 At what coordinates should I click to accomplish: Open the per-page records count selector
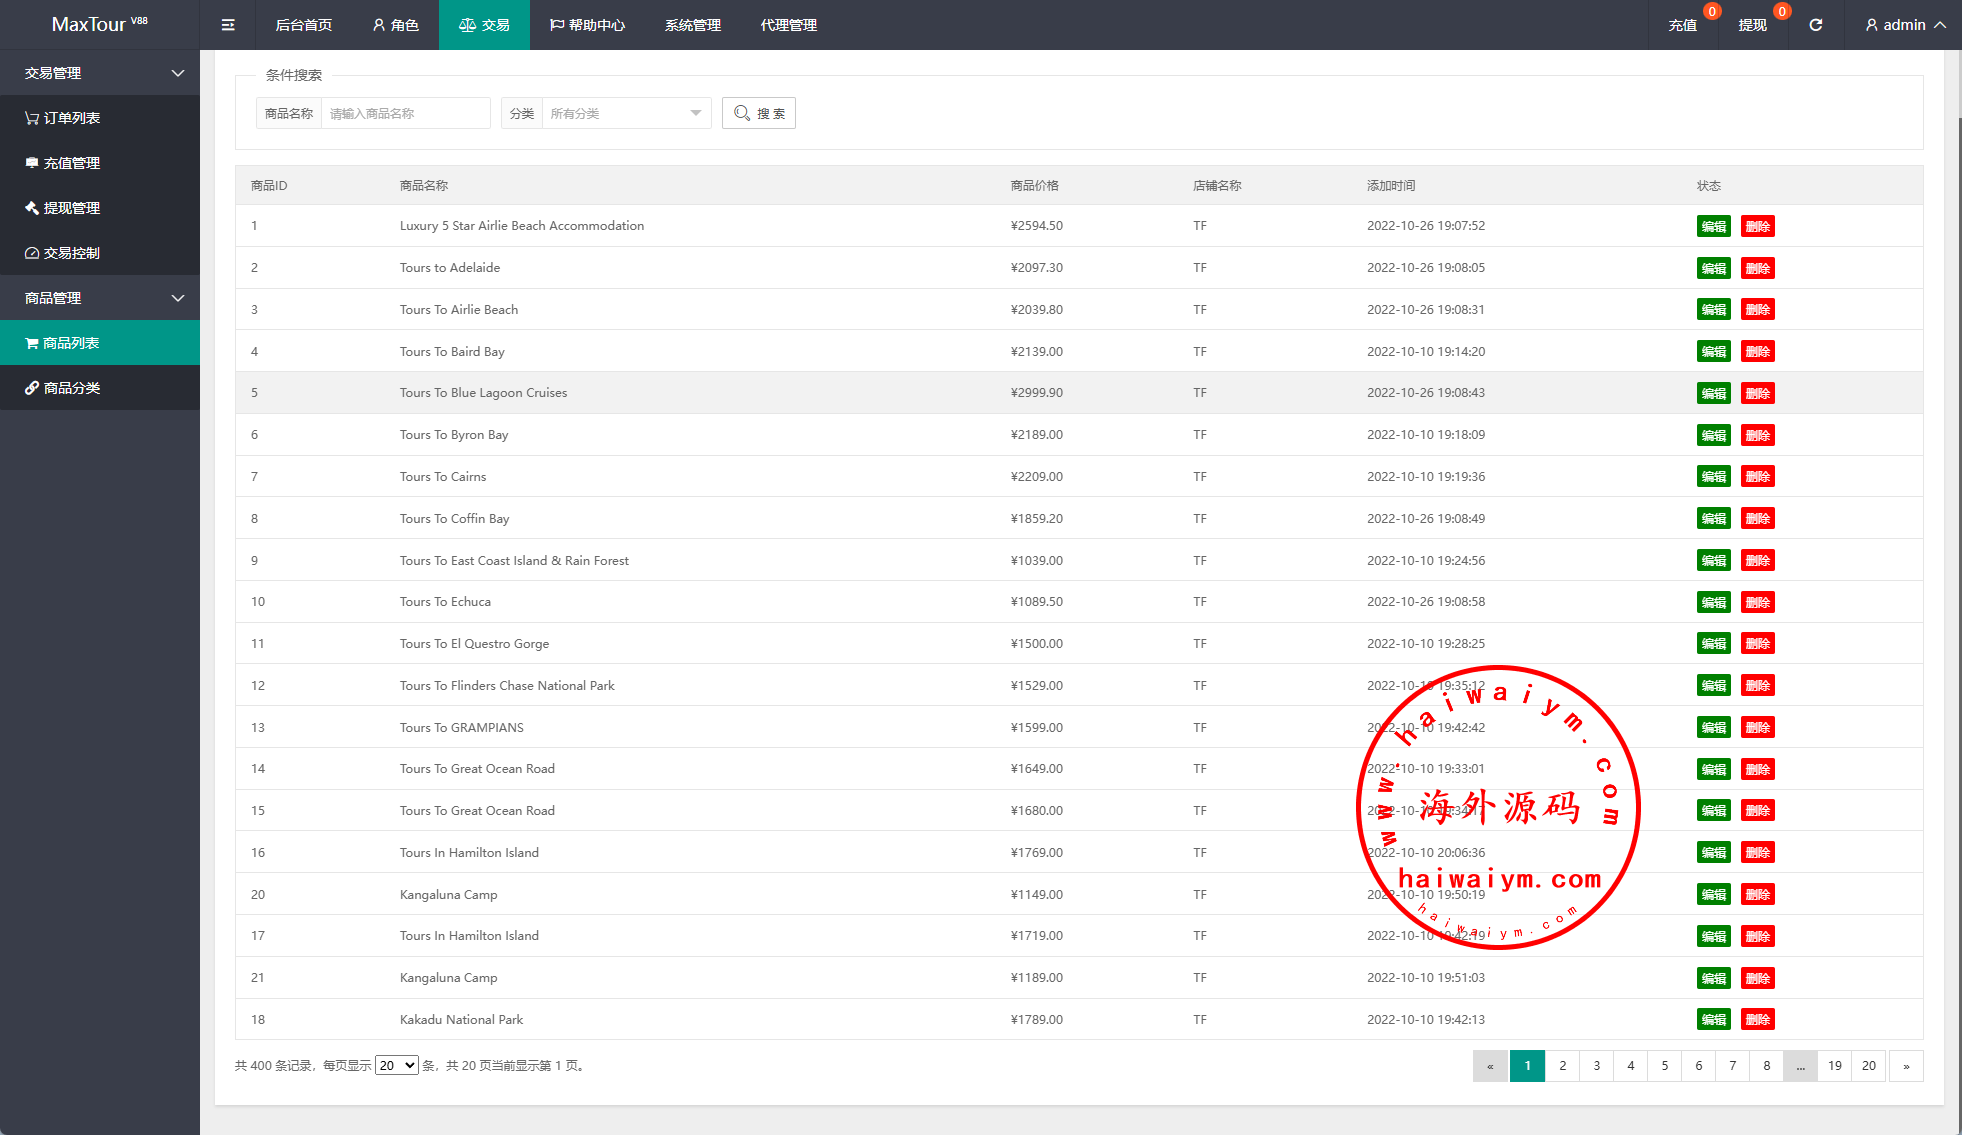pos(396,1065)
